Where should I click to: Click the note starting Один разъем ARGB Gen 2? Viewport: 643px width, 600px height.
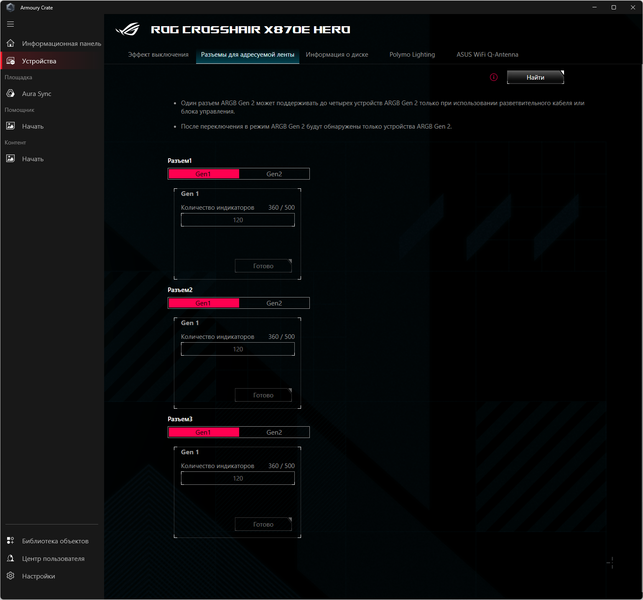coord(382,107)
